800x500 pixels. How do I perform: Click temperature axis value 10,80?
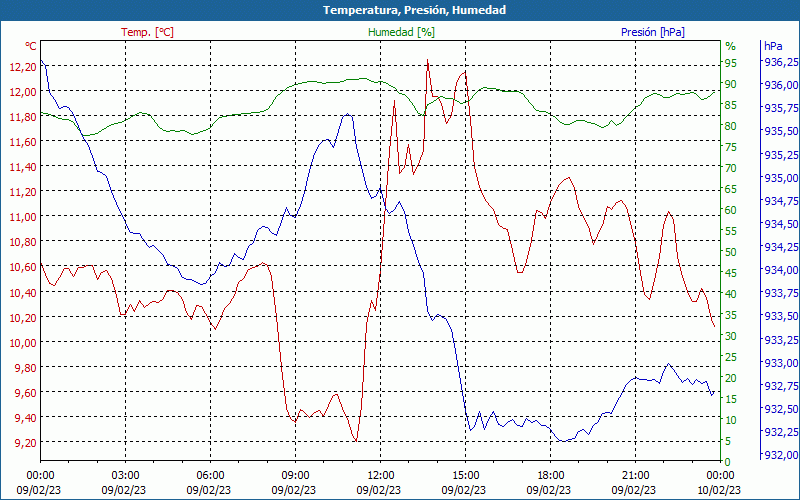point(23,242)
